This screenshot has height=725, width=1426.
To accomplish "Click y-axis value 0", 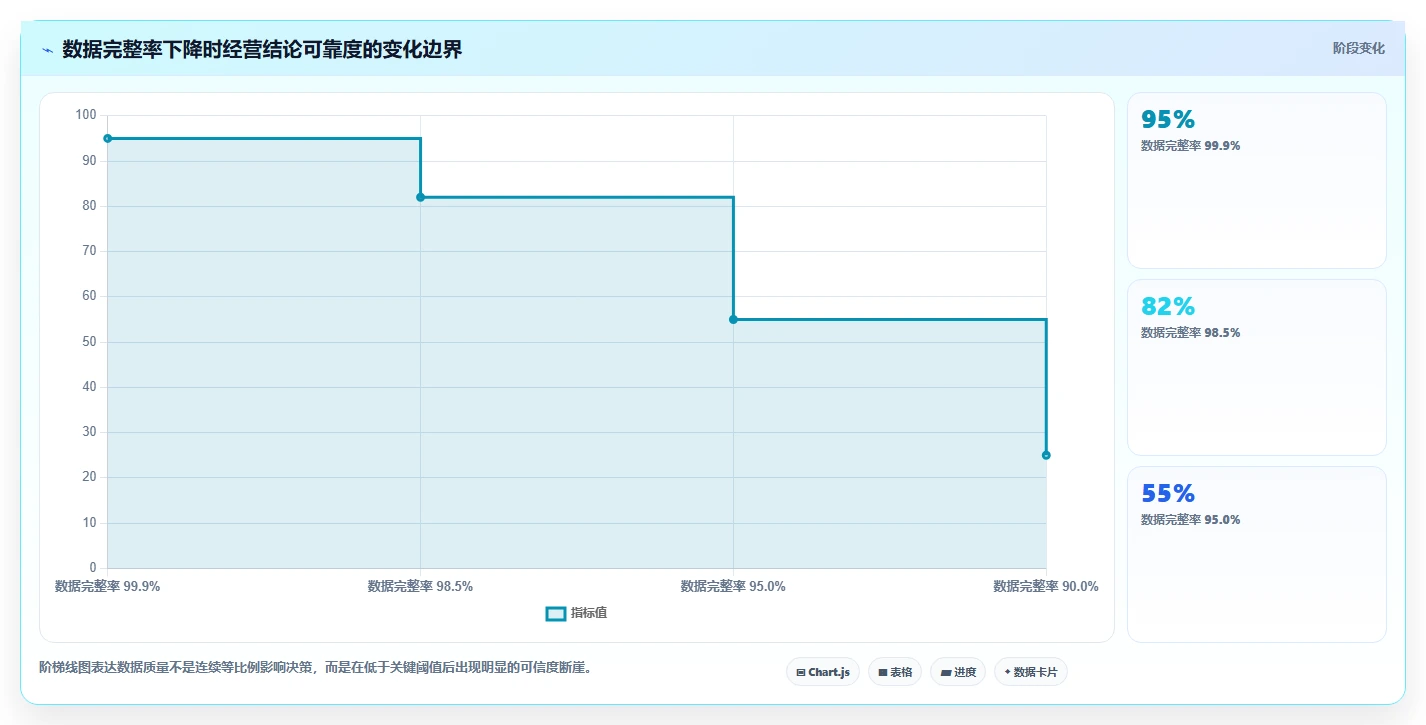I will [93, 568].
